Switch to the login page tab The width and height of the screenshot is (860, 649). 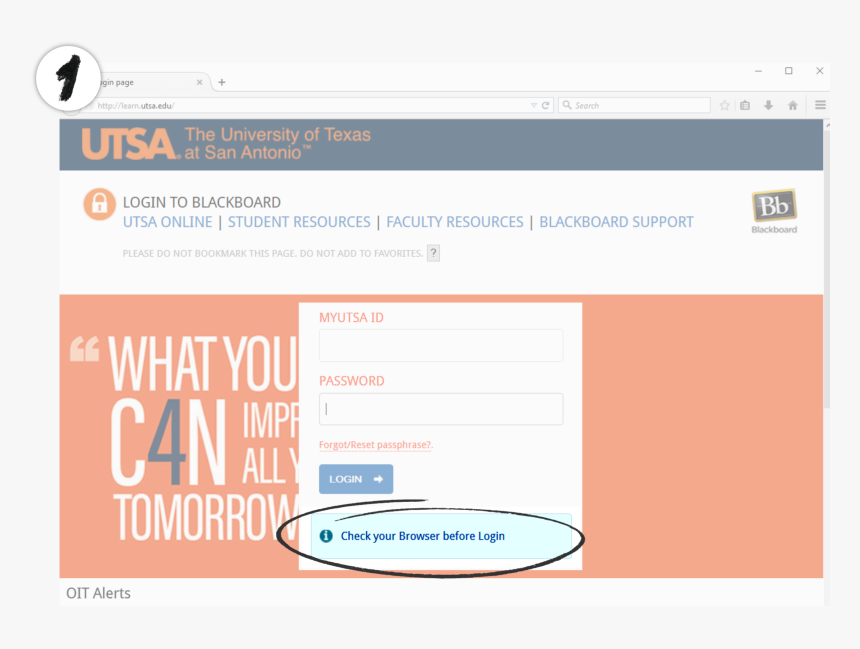pyautogui.click(x=140, y=82)
